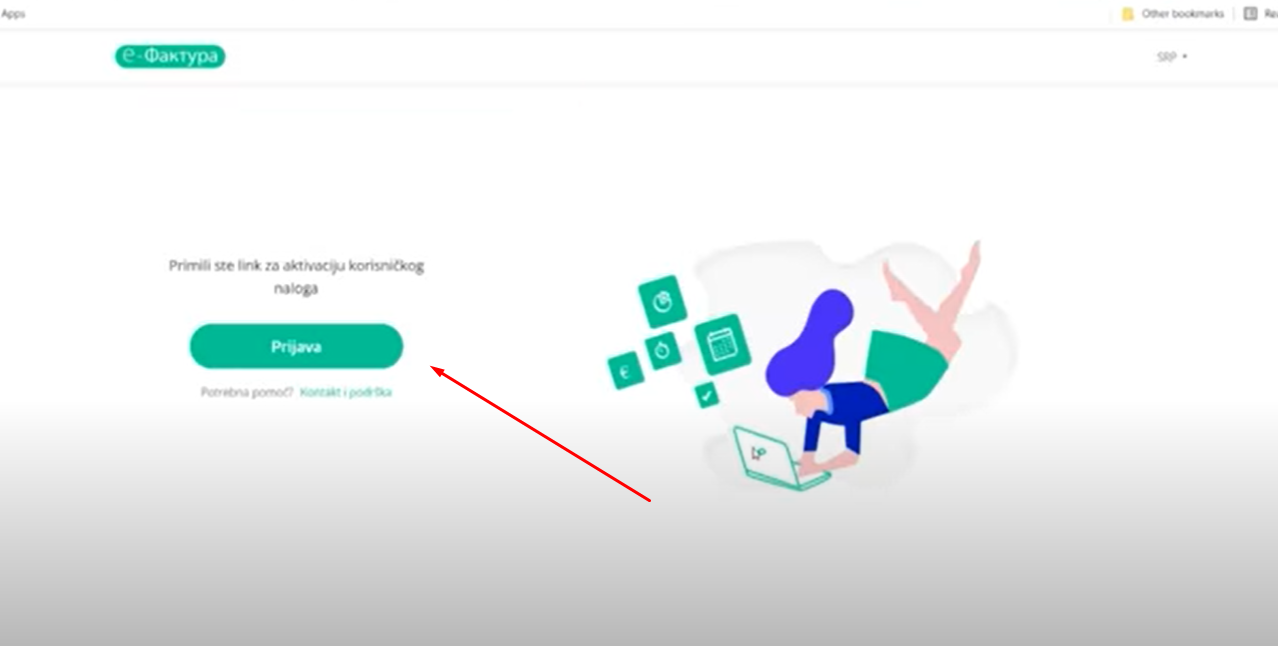Click the laptop in the illustration

pos(780,458)
